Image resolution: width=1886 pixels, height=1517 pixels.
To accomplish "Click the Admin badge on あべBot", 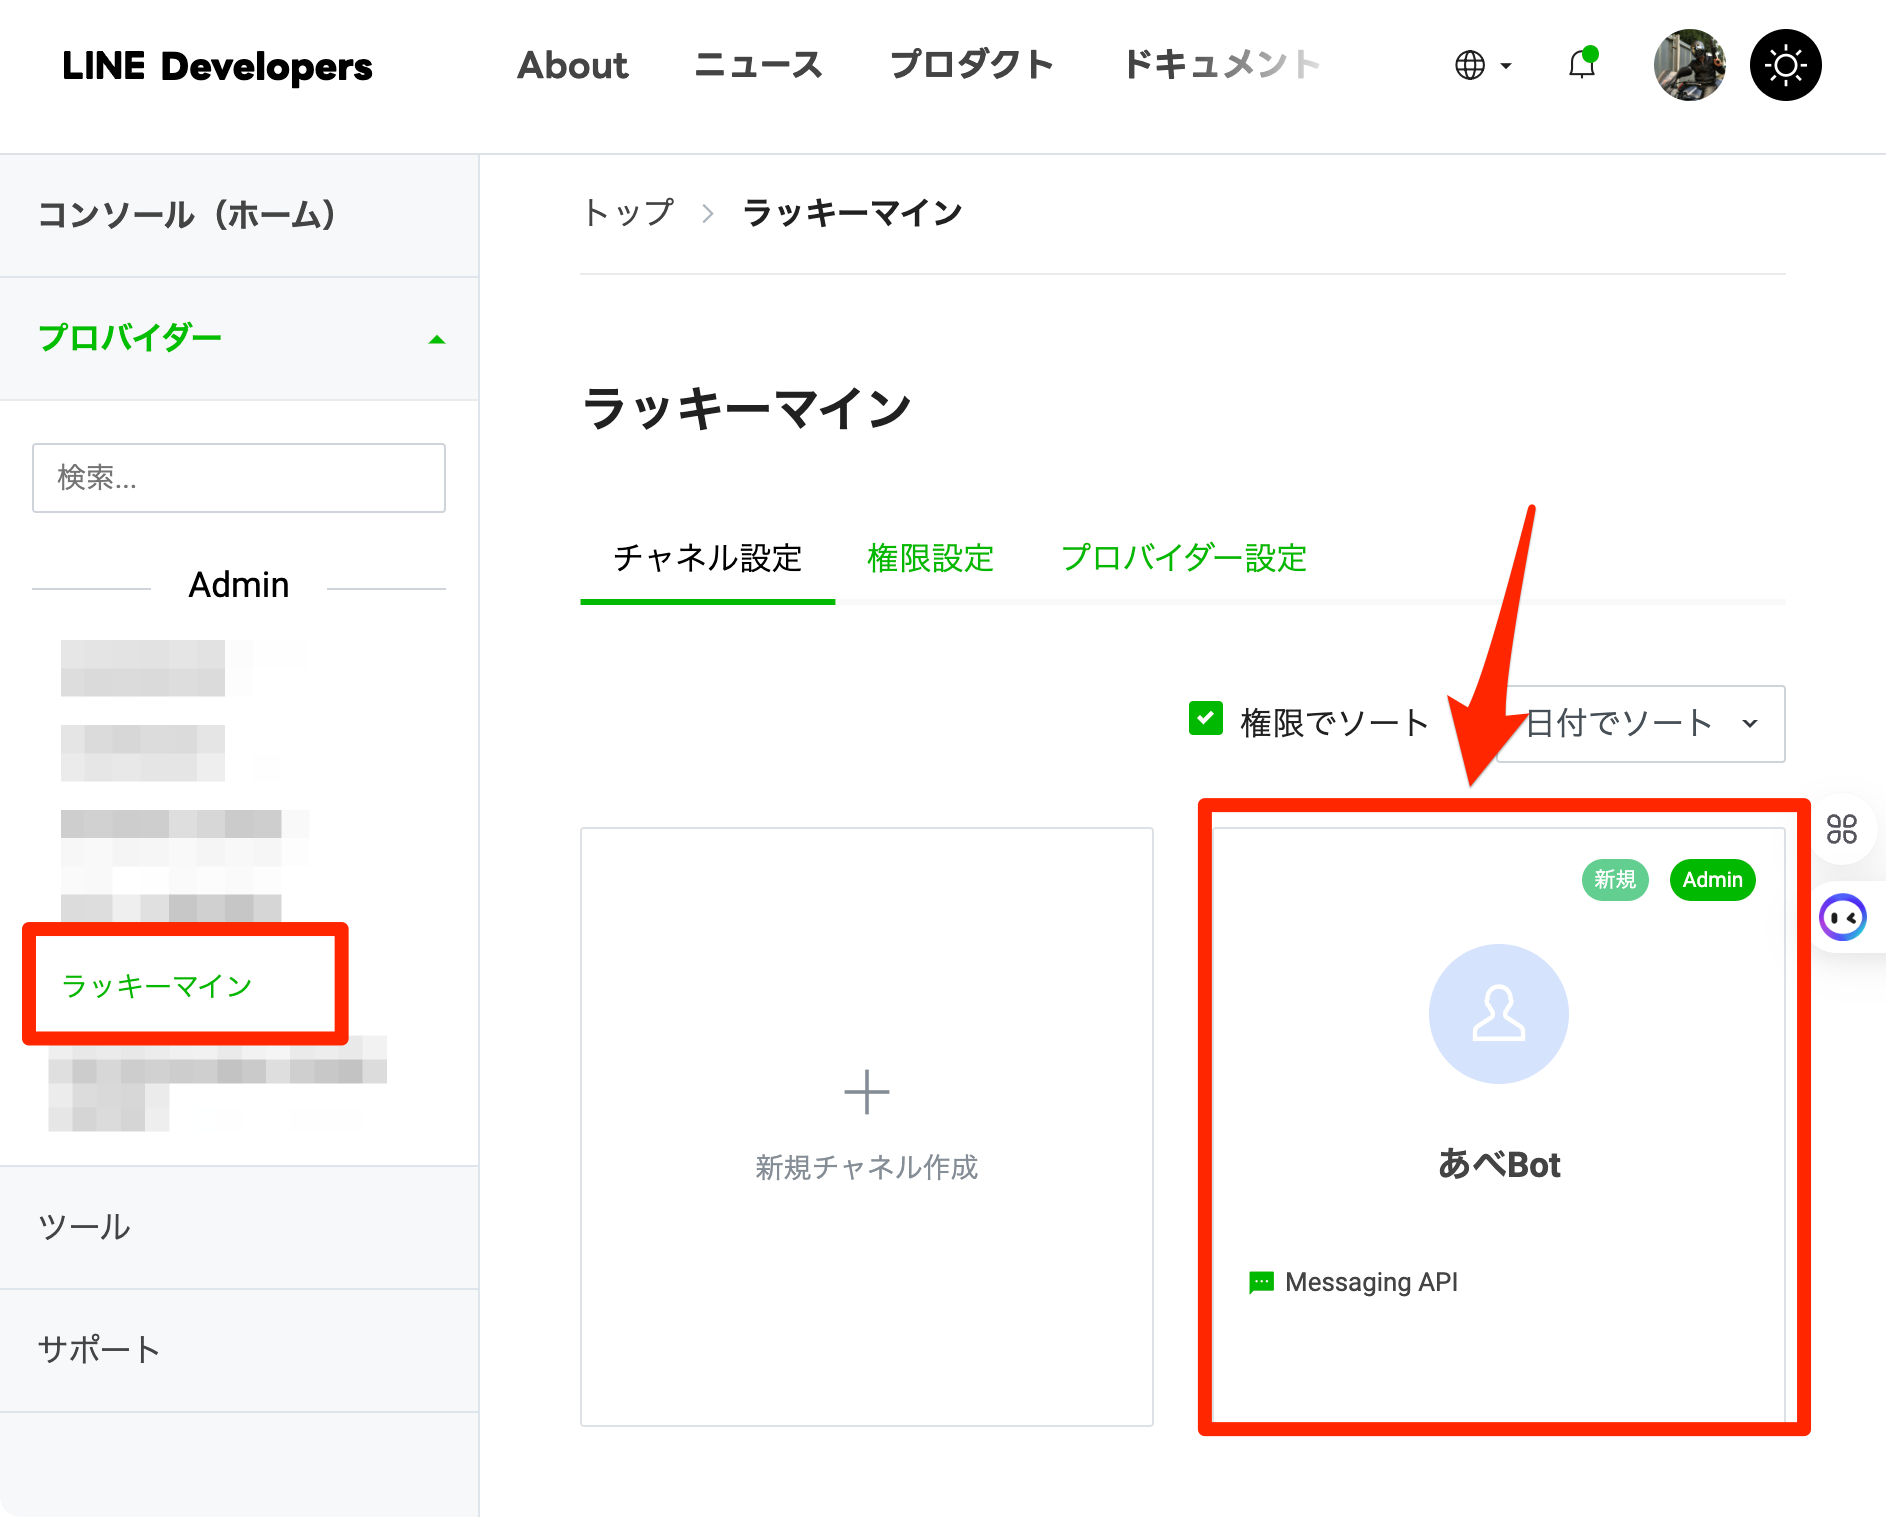I will (1712, 880).
